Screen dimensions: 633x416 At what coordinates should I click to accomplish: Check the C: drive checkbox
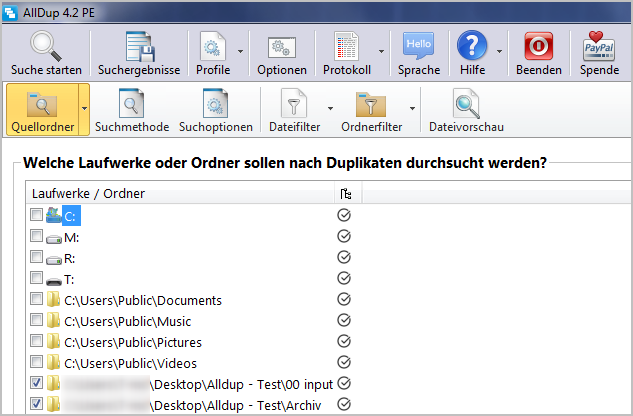click(x=36, y=214)
